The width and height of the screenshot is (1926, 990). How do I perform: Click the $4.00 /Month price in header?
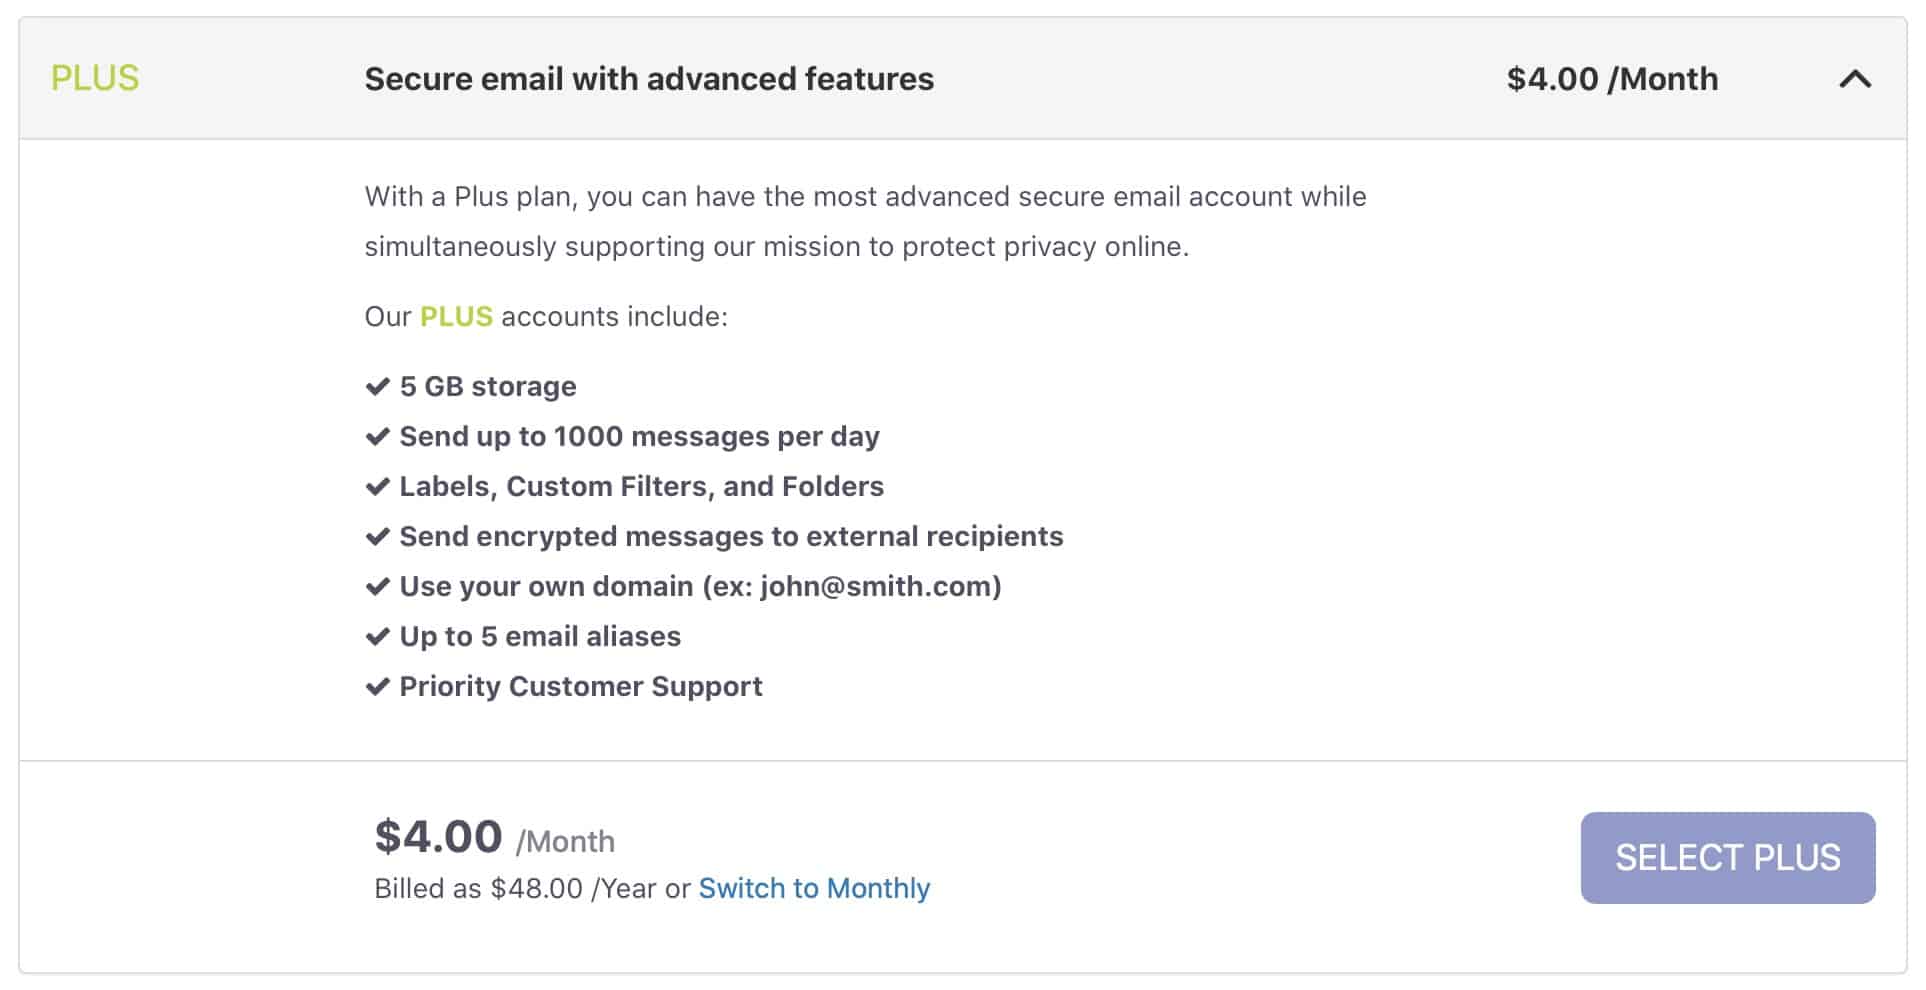(x=1612, y=79)
